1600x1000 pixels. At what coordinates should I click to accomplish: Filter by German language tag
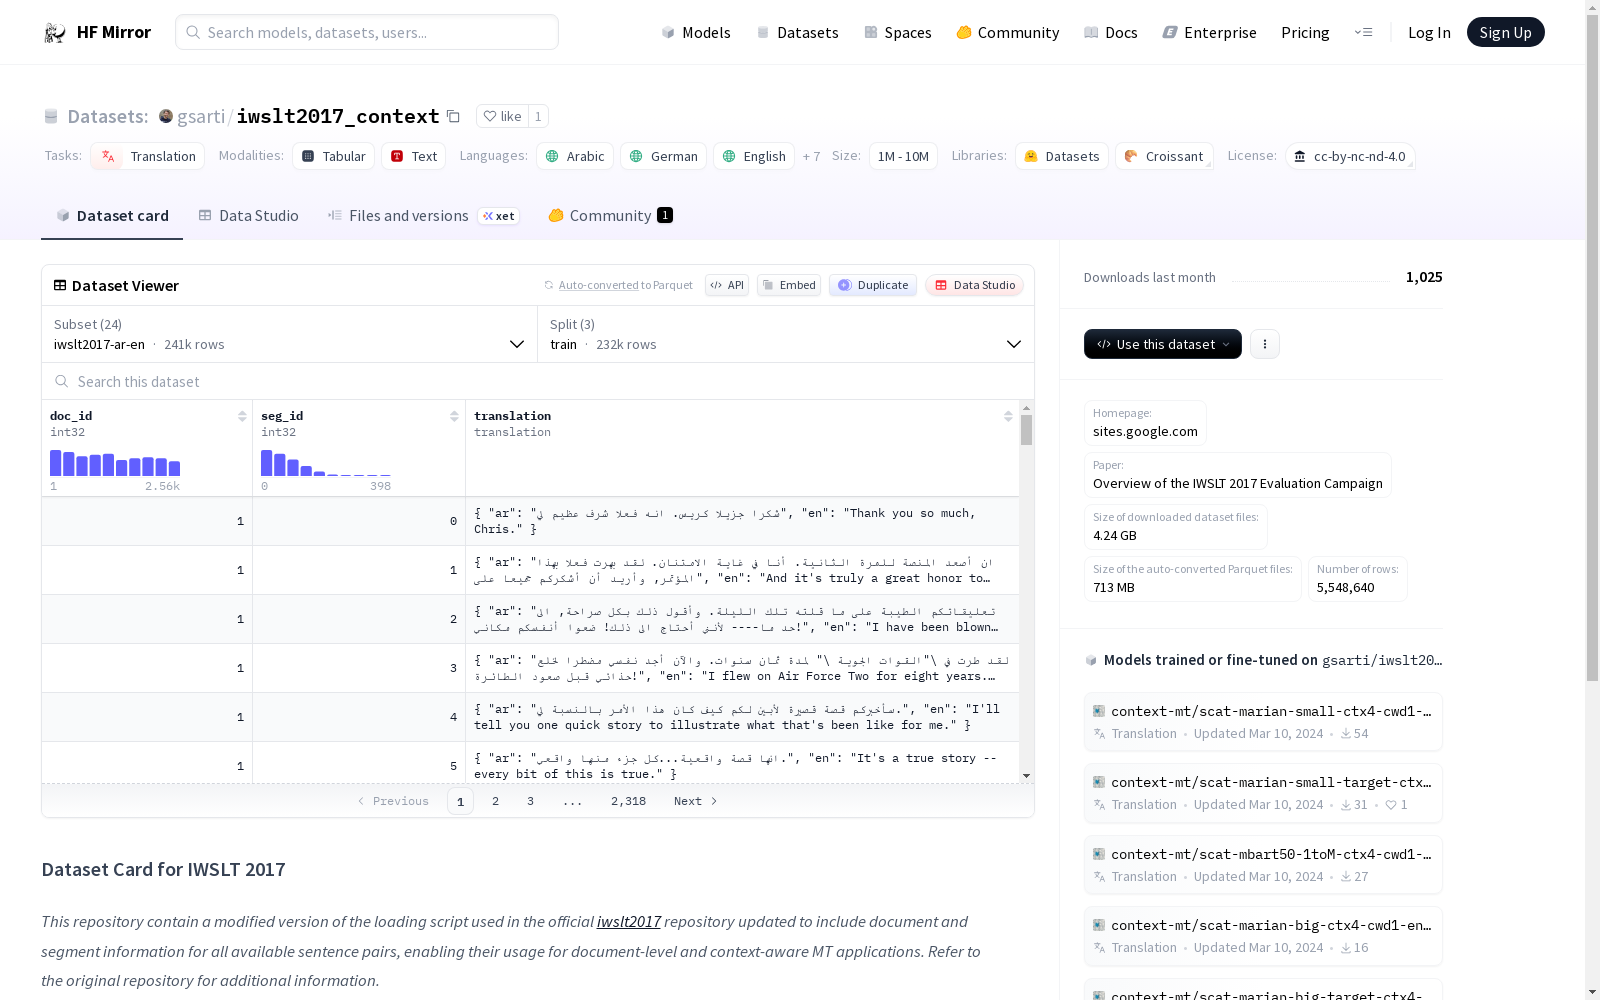tap(664, 156)
